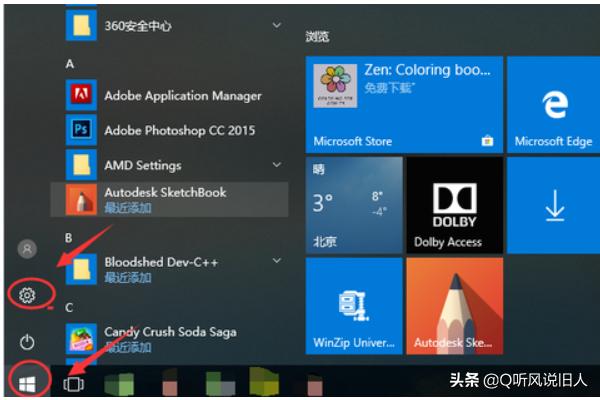
Task: Click the yellow-green pixelated taskbar icon
Action: click(264, 381)
